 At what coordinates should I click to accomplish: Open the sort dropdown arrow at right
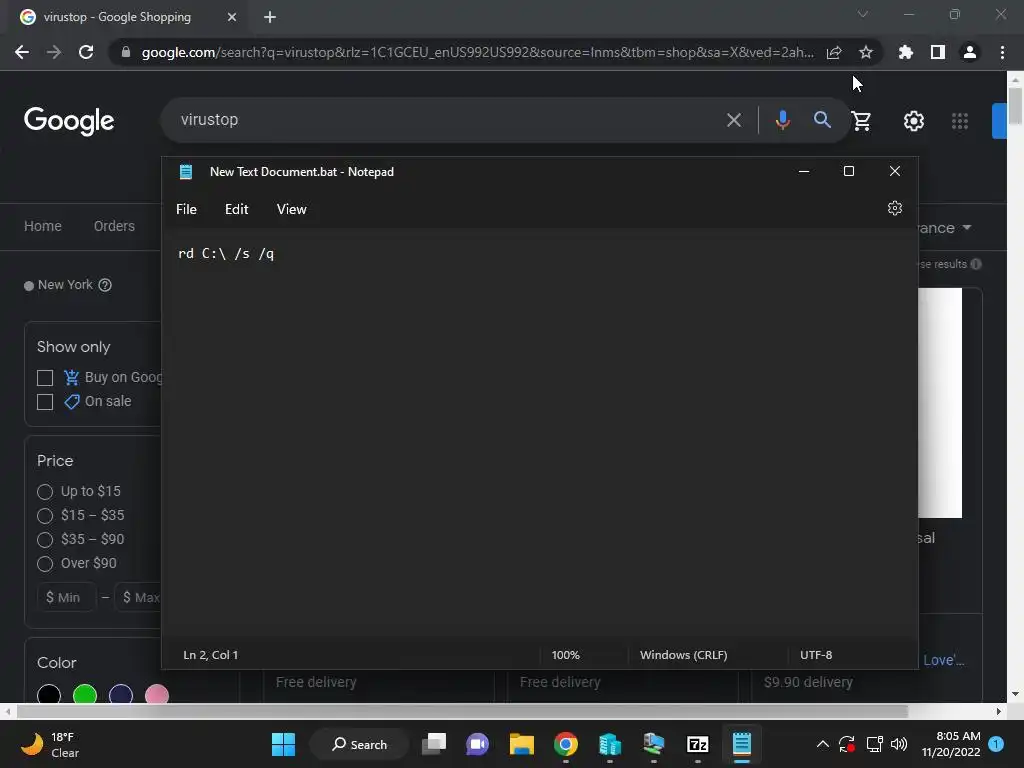coord(967,227)
